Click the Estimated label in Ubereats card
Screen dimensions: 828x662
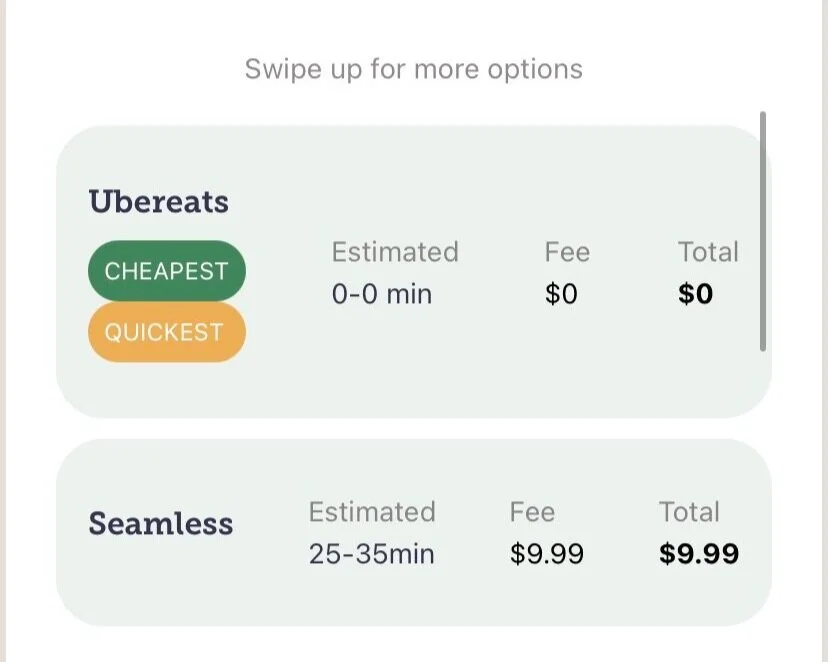395,252
